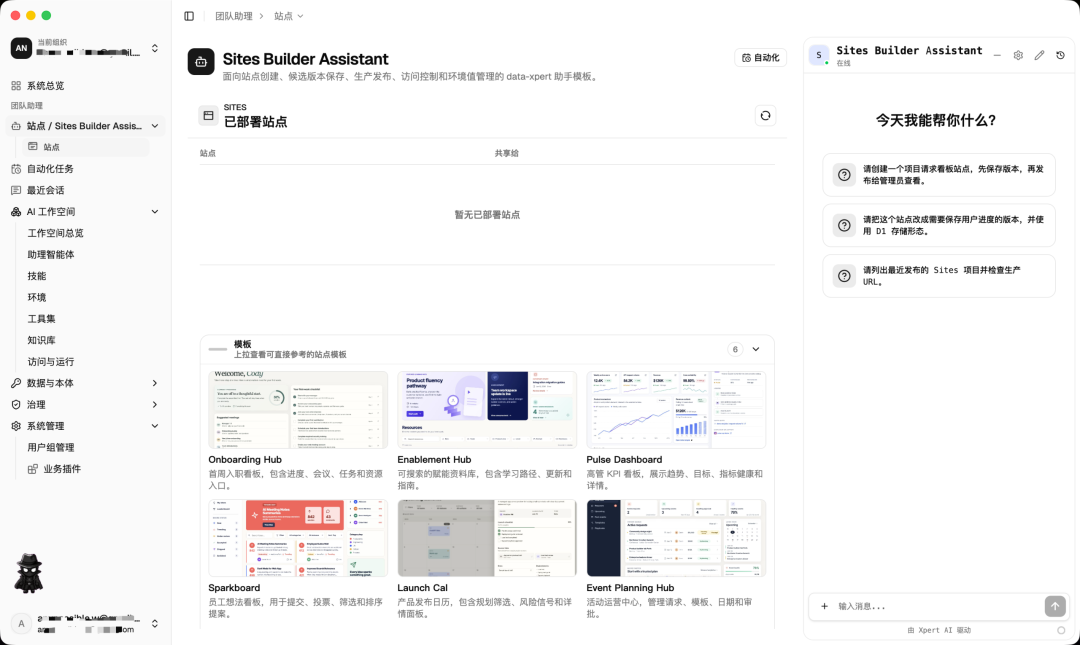
Task: Open the Enablement Hub template thumbnail
Action: (486, 410)
